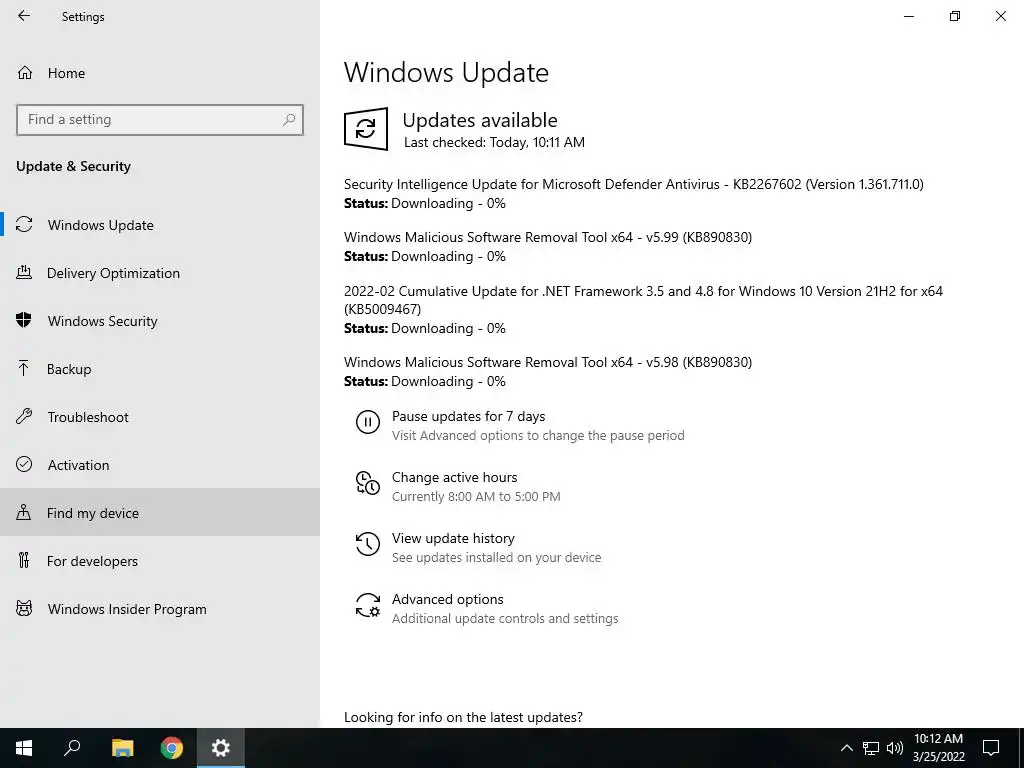This screenshot has width=1024, height=768.
Task: Click the Settings gear taskbar button
Action: [x=221, y=748]
